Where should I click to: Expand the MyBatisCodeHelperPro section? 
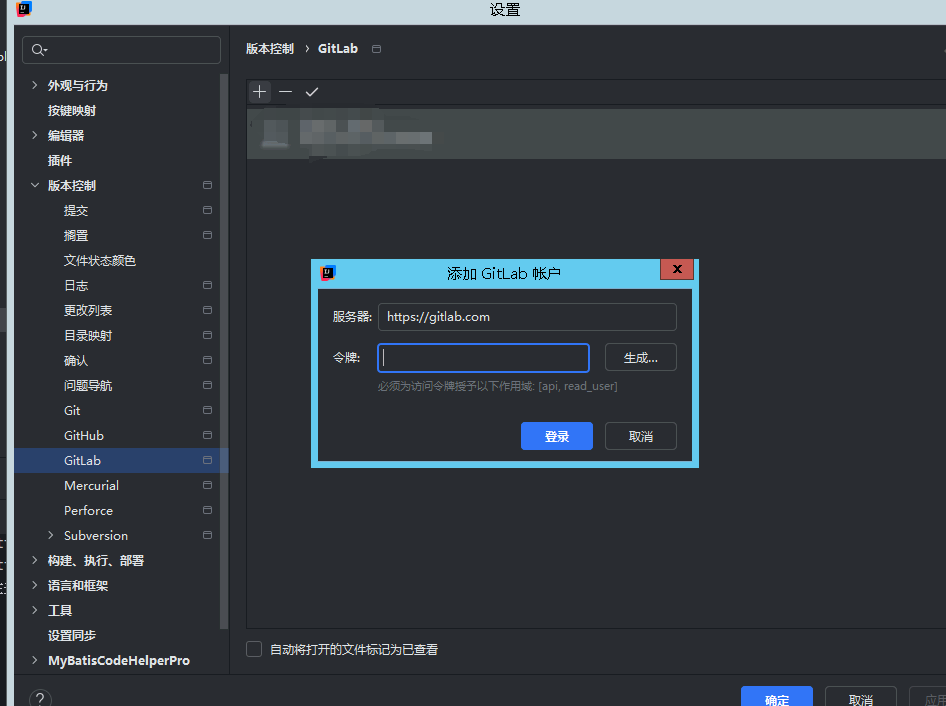[35, 660]
